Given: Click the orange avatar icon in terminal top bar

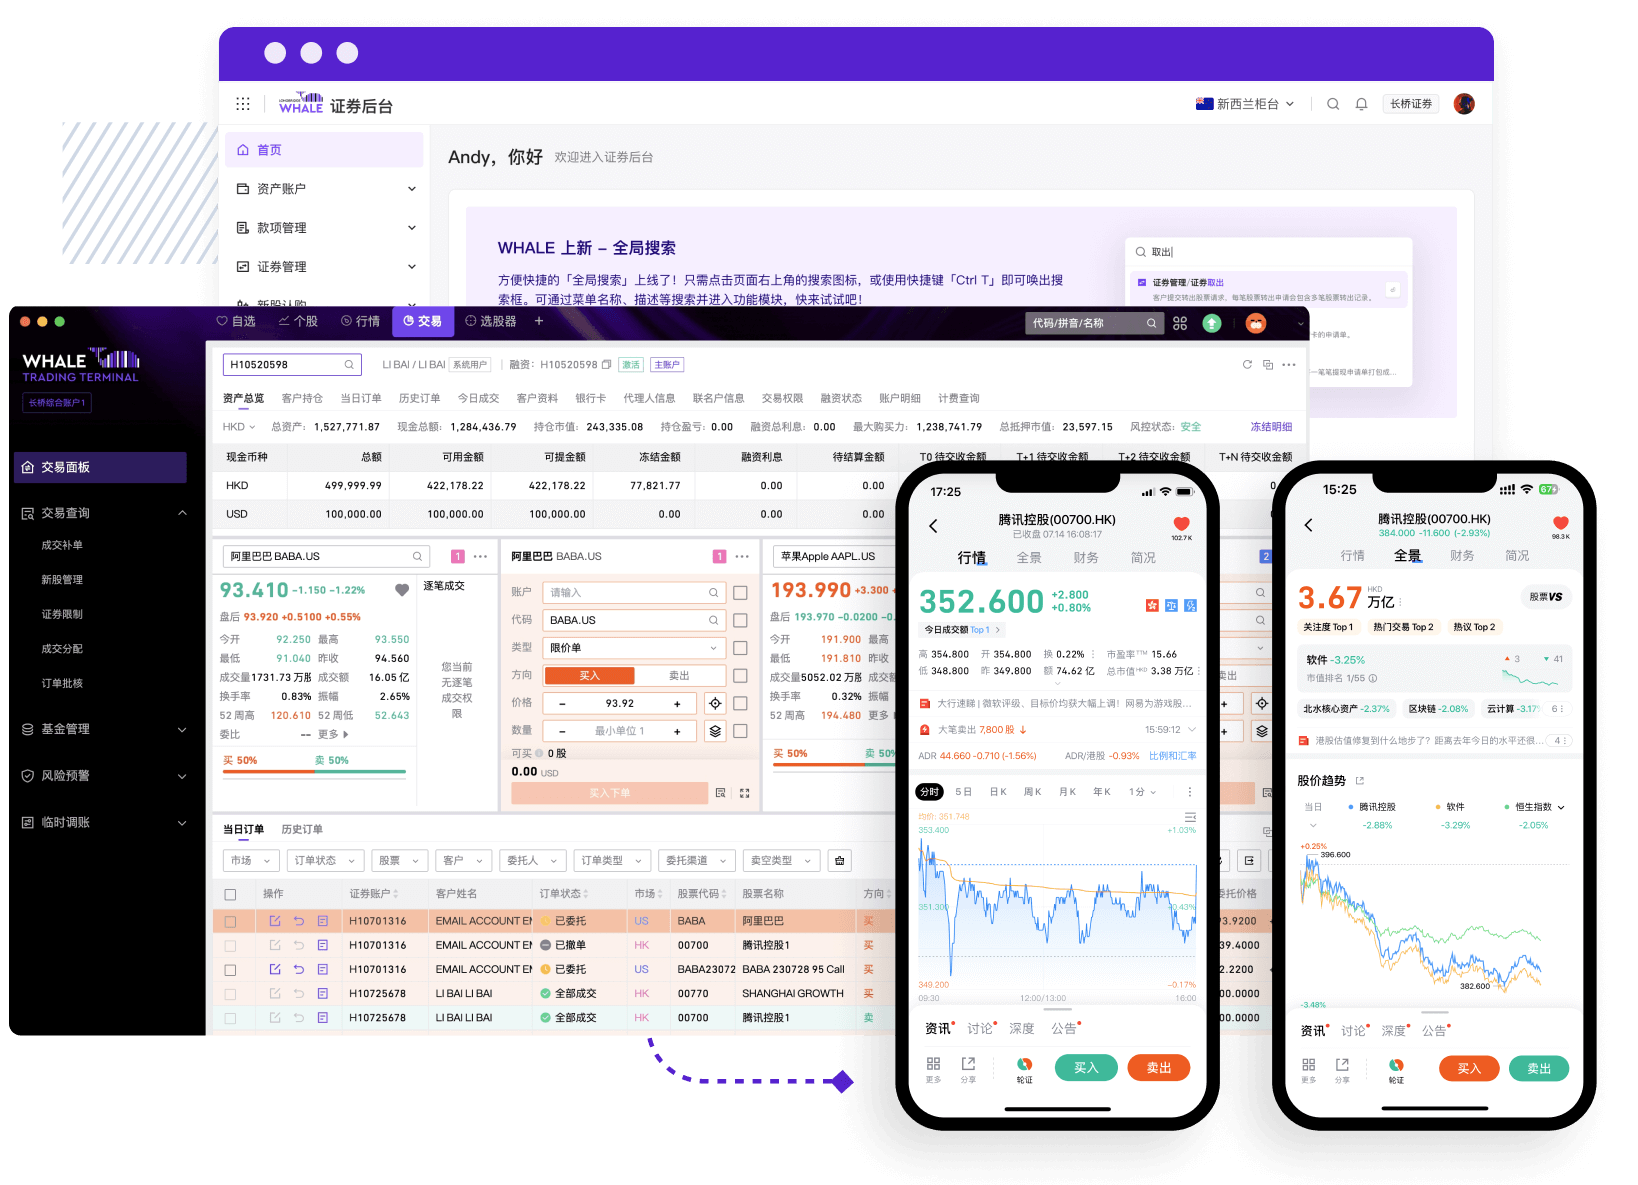Looking at the screenshot, I should coord(1256,323).
